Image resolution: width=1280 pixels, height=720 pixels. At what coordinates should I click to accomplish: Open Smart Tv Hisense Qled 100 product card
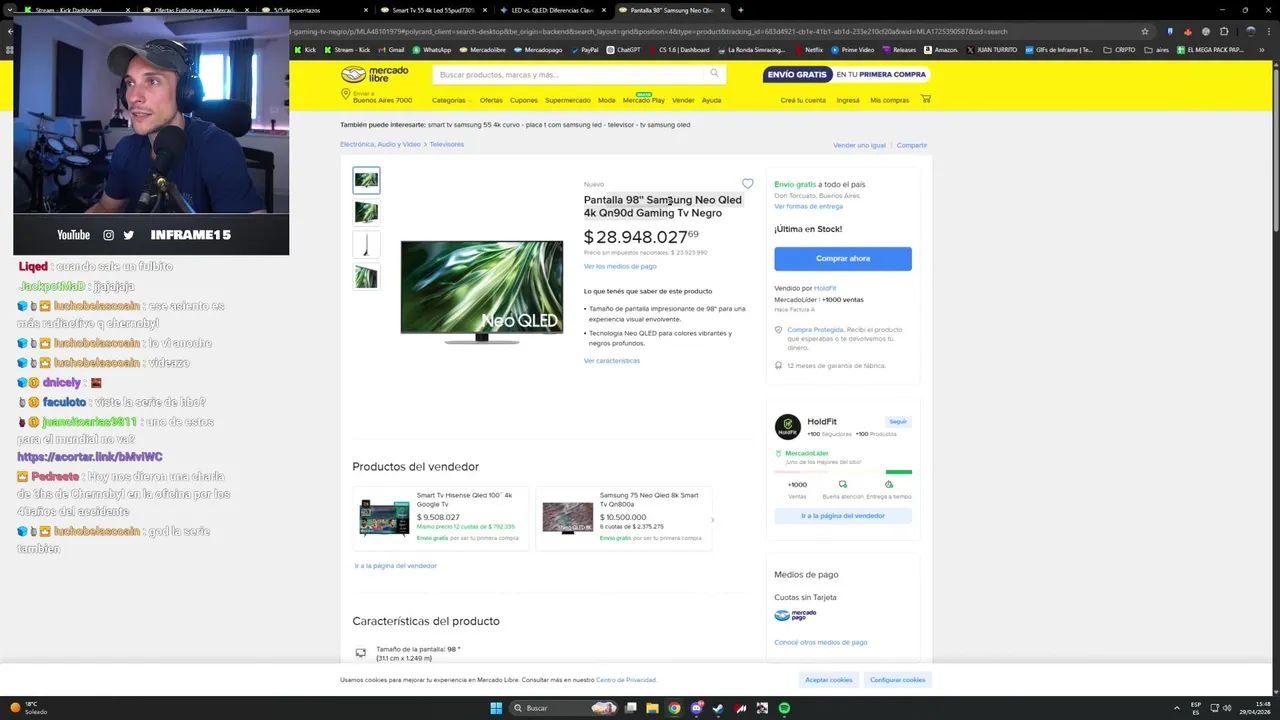click(x=440, y=518)
